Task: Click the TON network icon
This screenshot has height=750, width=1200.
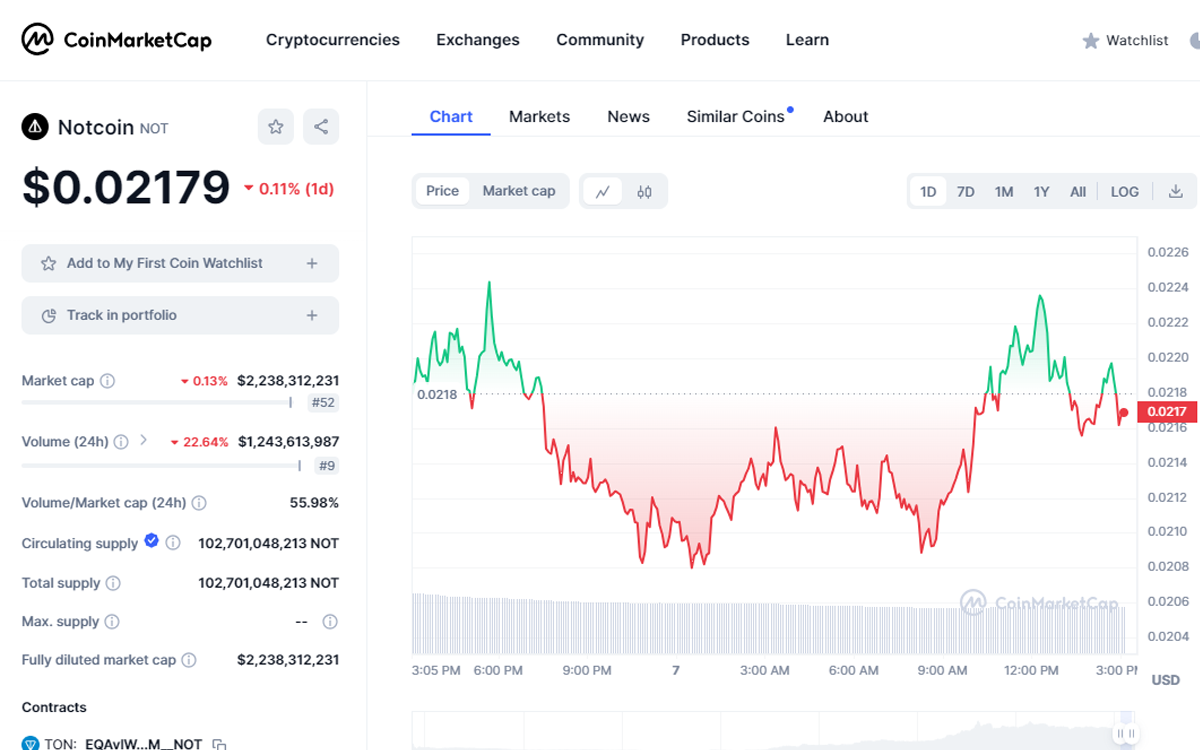Action: click(30, 744)
